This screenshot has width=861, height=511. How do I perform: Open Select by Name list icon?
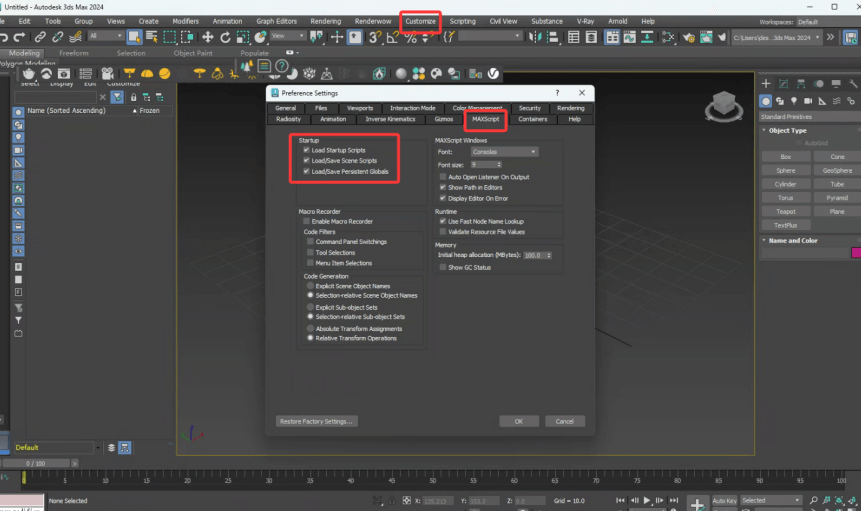coord(152,37)
